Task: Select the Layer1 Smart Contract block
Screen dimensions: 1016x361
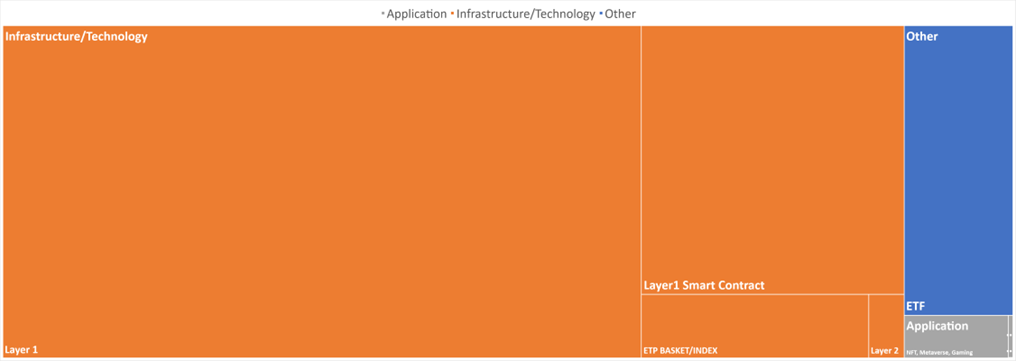Action: [772, 160]
